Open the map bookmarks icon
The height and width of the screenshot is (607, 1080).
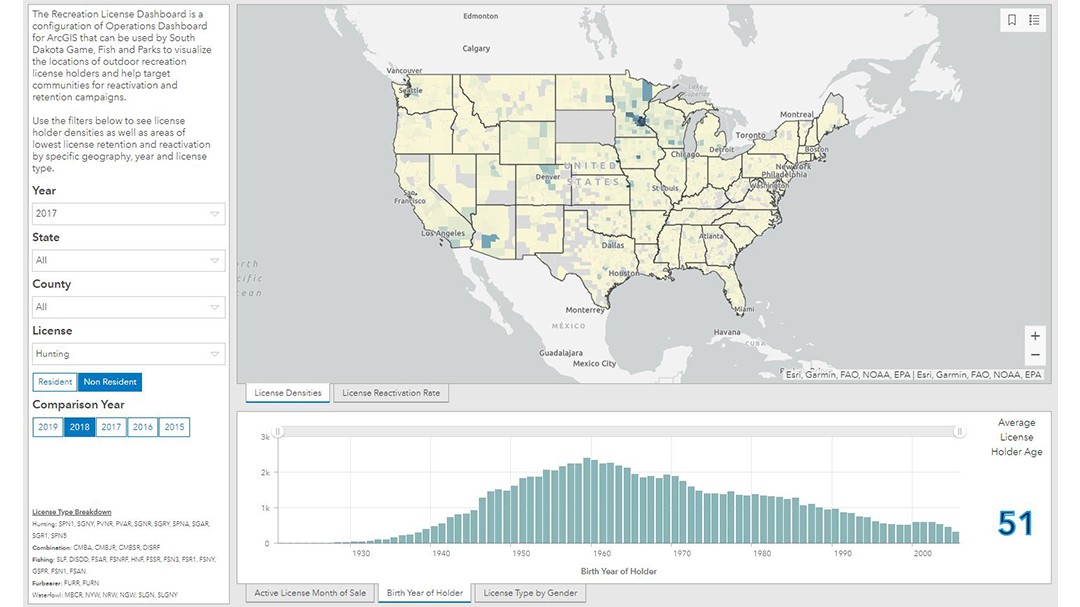(1012, 20)
